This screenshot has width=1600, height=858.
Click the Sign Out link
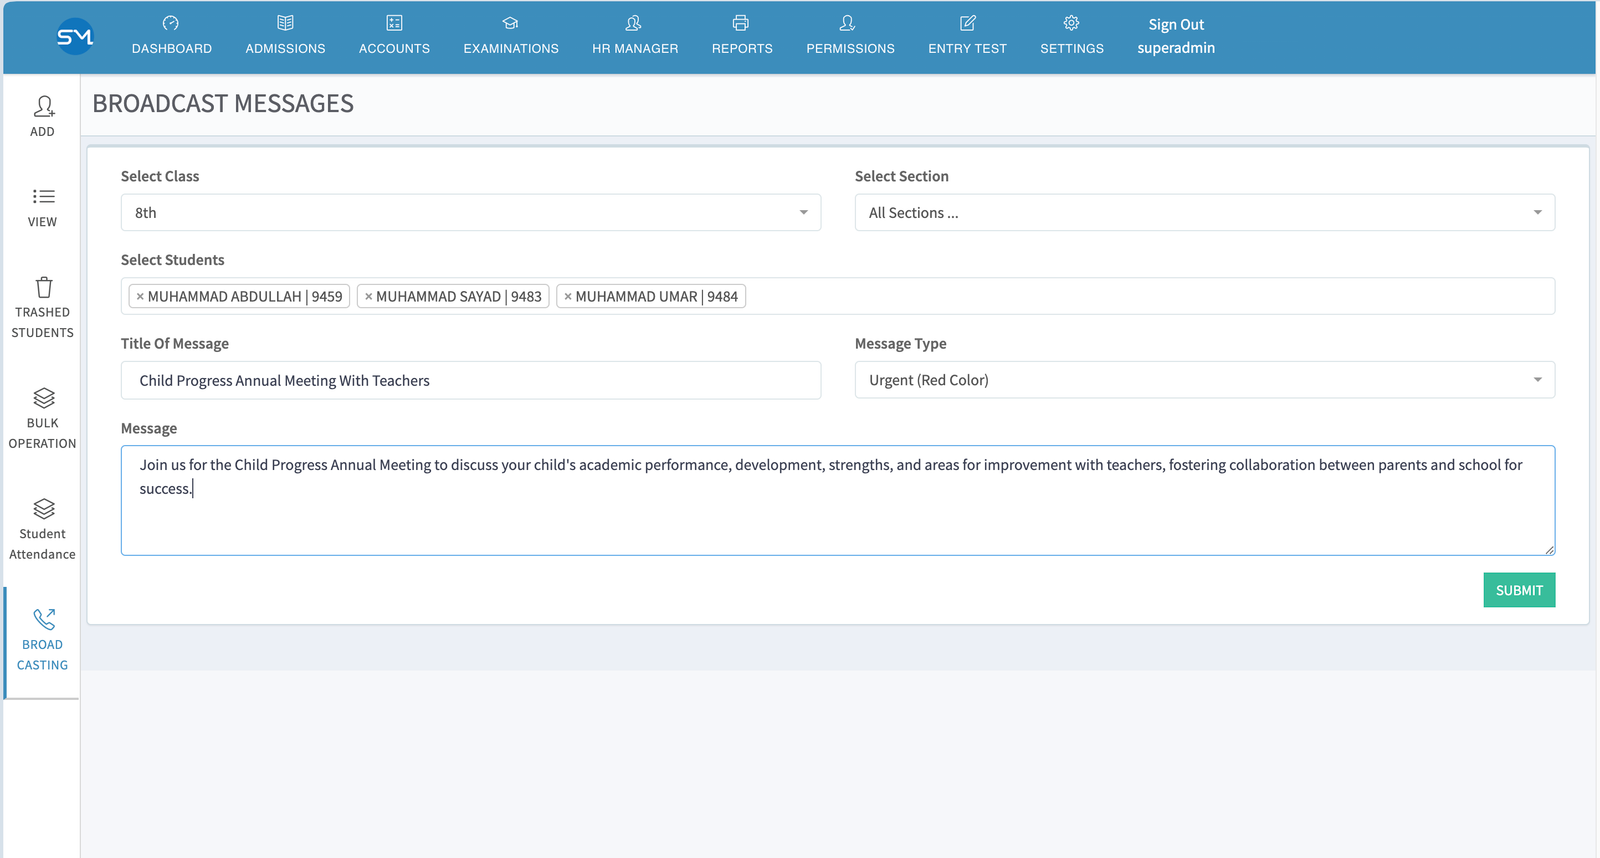pyautogui.click(x=1176, y=25)
